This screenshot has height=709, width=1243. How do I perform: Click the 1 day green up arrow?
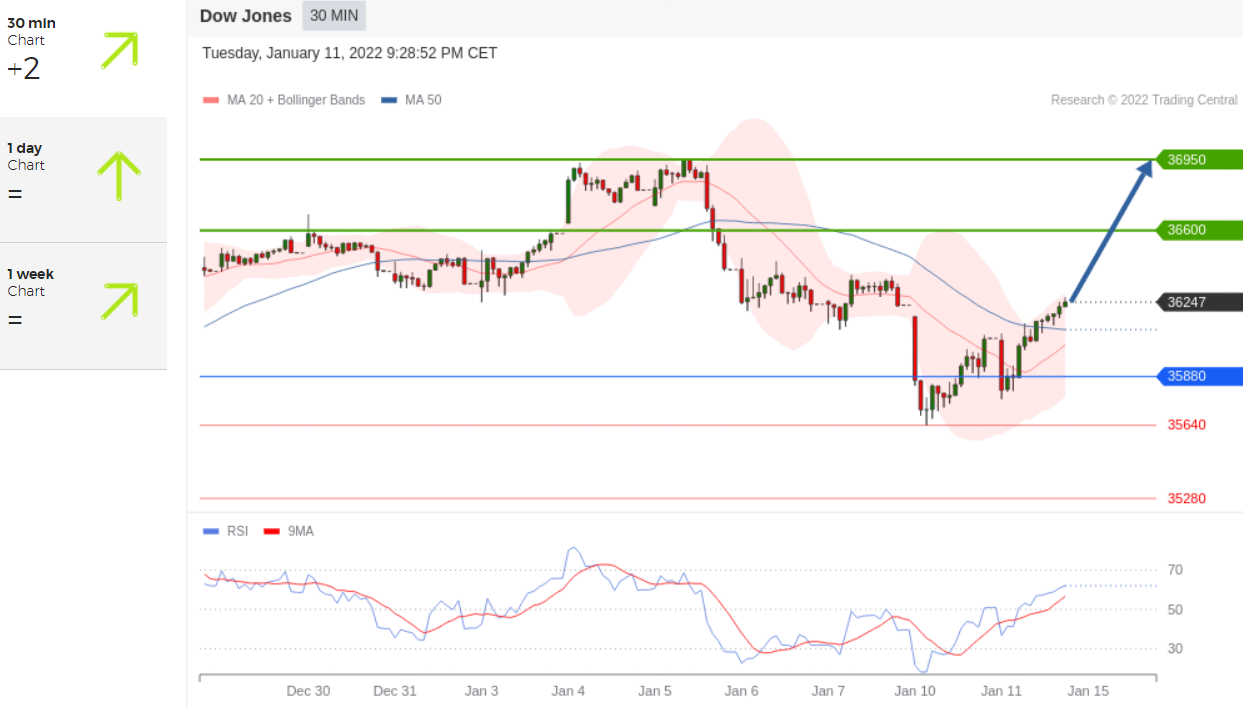pos(118,176)
